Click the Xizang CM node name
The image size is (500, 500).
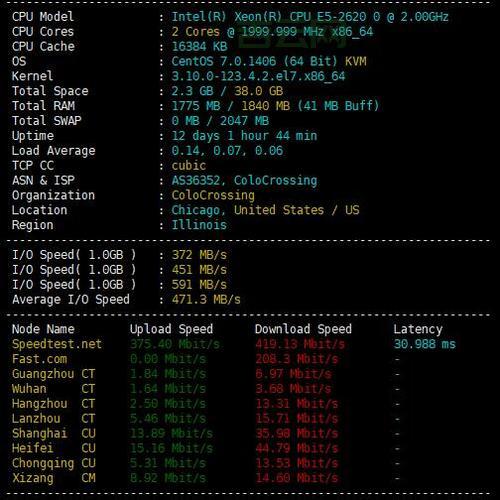click(x=54, y=478)
